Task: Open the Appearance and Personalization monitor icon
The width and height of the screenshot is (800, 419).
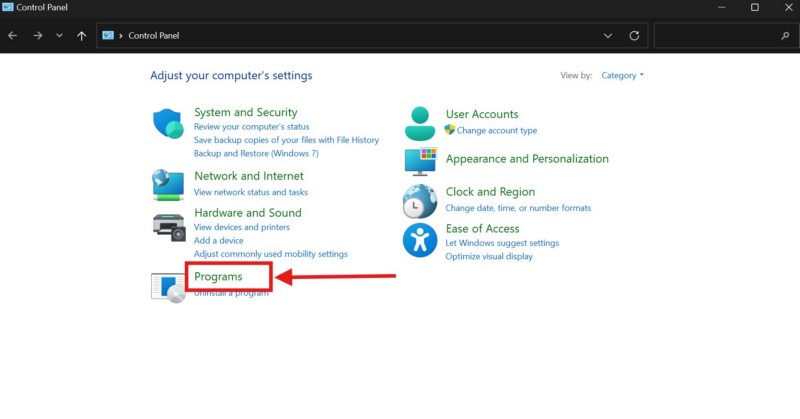Action: pyautogui.click(x=420, y=160)
